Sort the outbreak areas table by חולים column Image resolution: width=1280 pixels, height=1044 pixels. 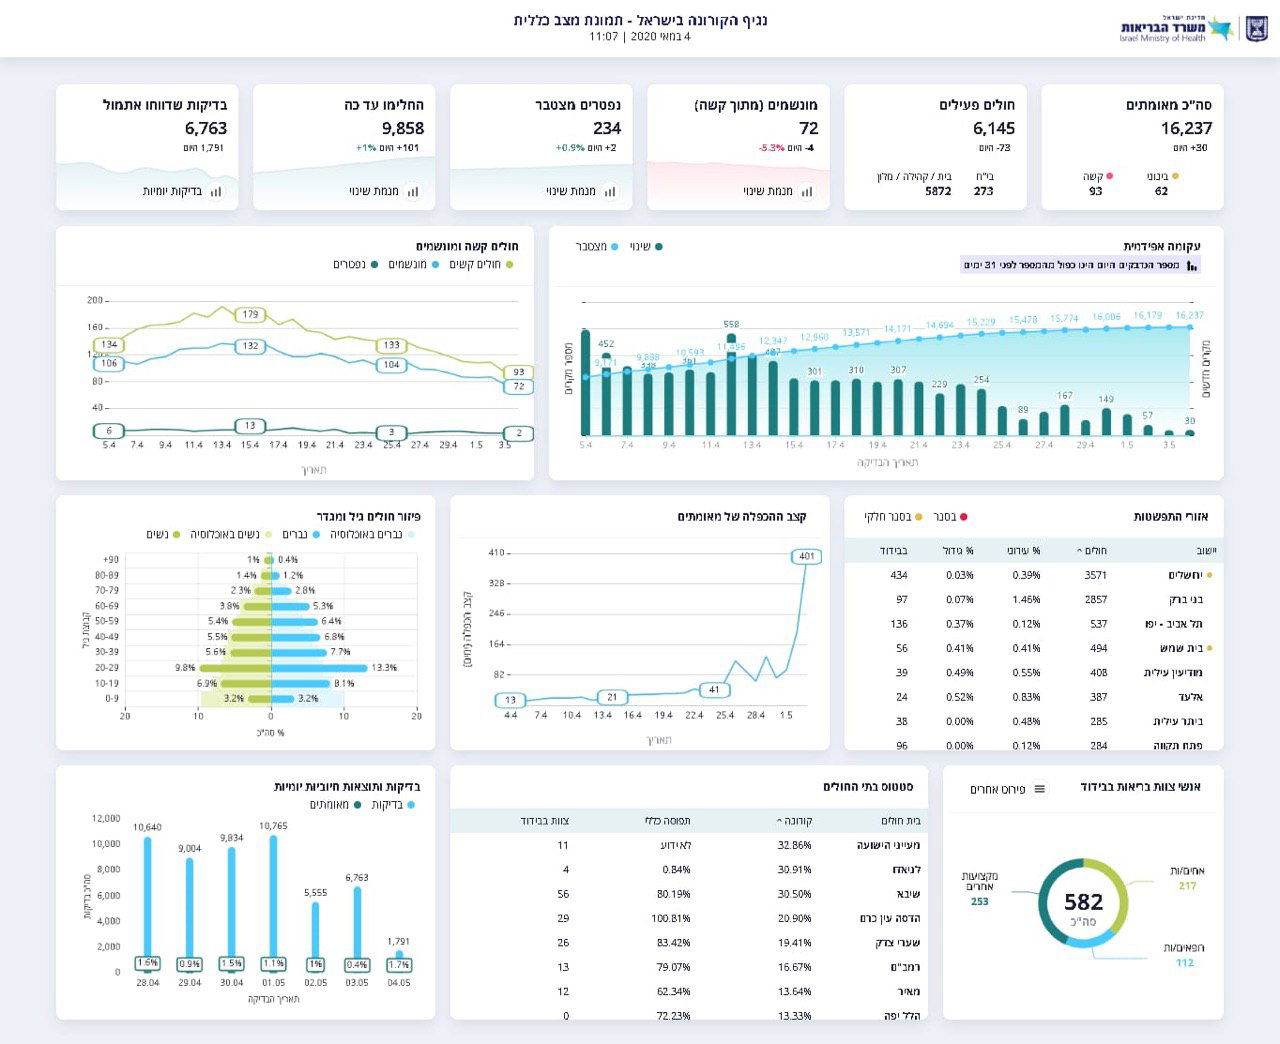tap(1095, 550)
